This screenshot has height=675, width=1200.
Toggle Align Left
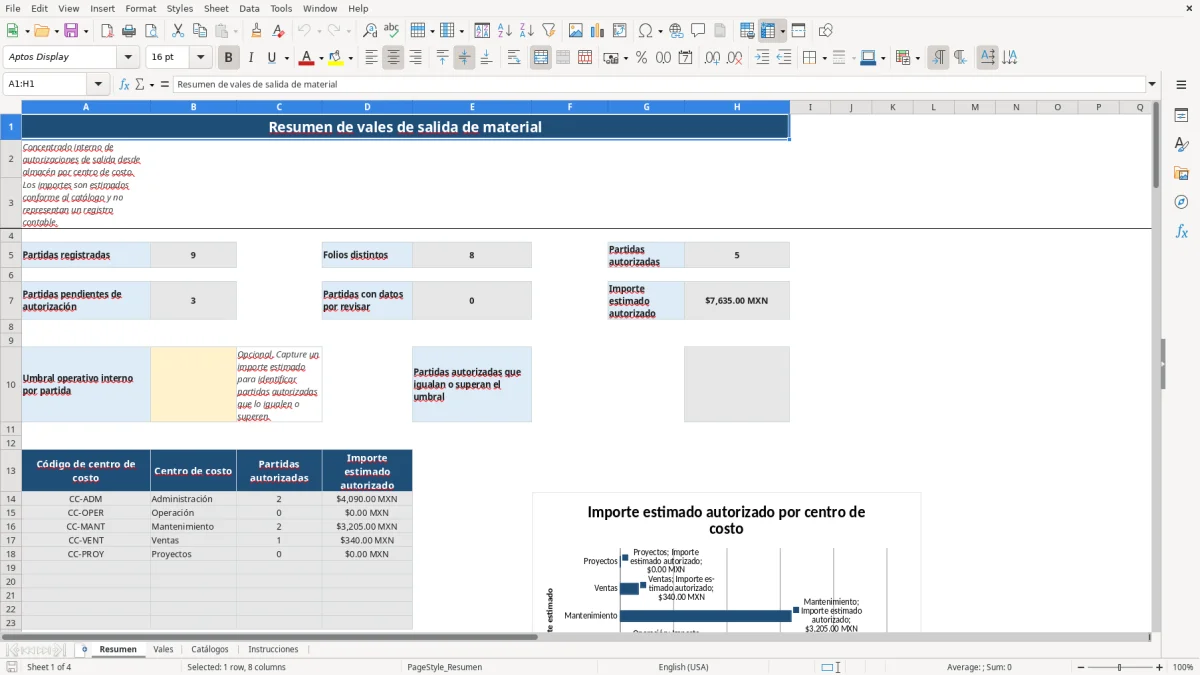click(371, 58)
